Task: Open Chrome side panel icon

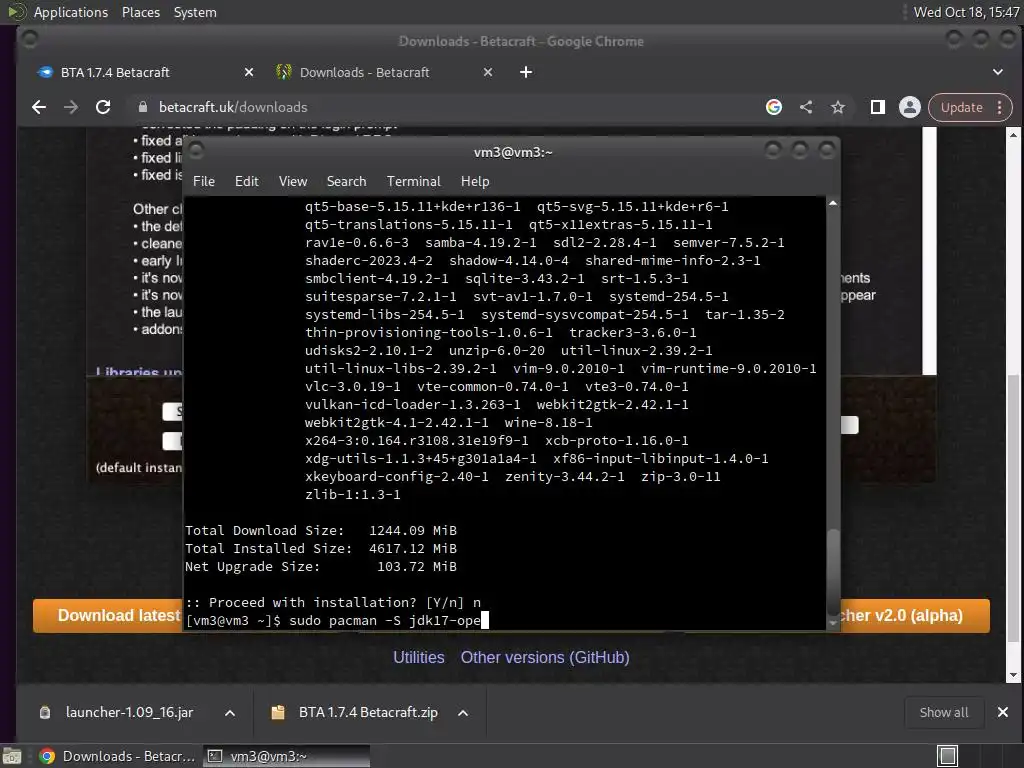Action: 878,107
